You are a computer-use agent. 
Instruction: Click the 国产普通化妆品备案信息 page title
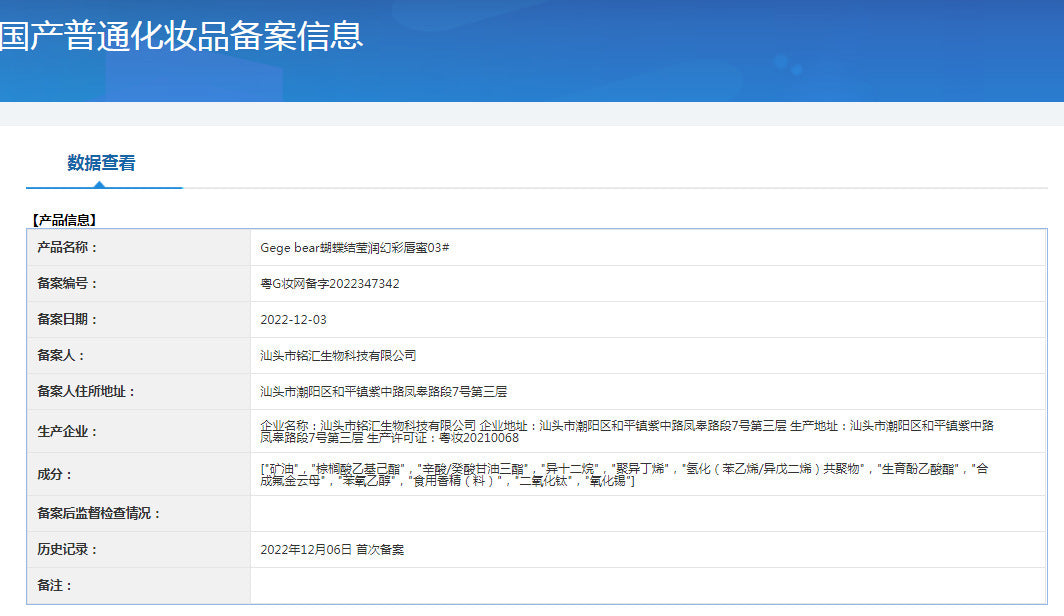click(181, 36)
